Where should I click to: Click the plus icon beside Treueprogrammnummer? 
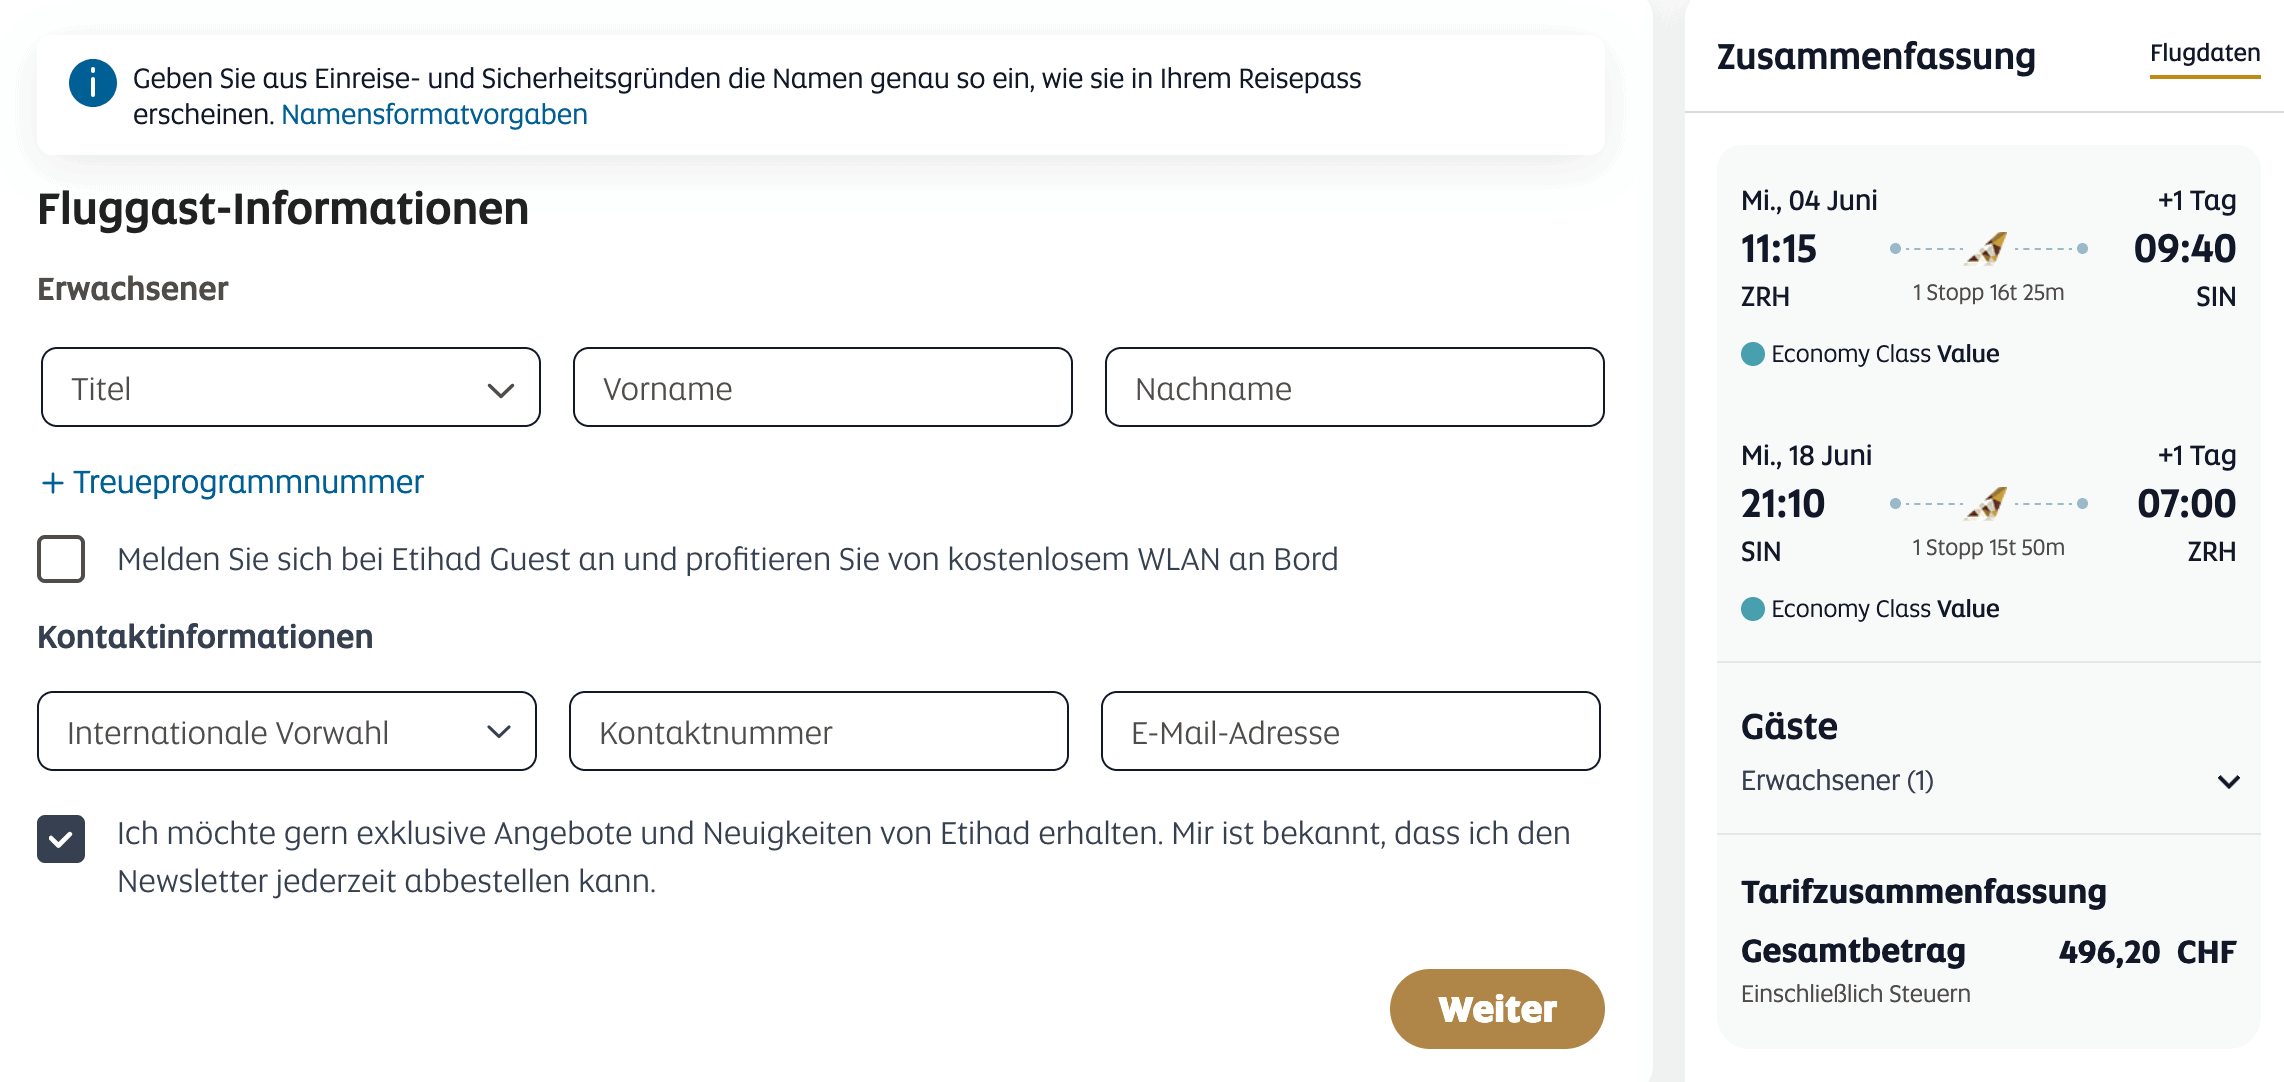(x=53, y=483)
